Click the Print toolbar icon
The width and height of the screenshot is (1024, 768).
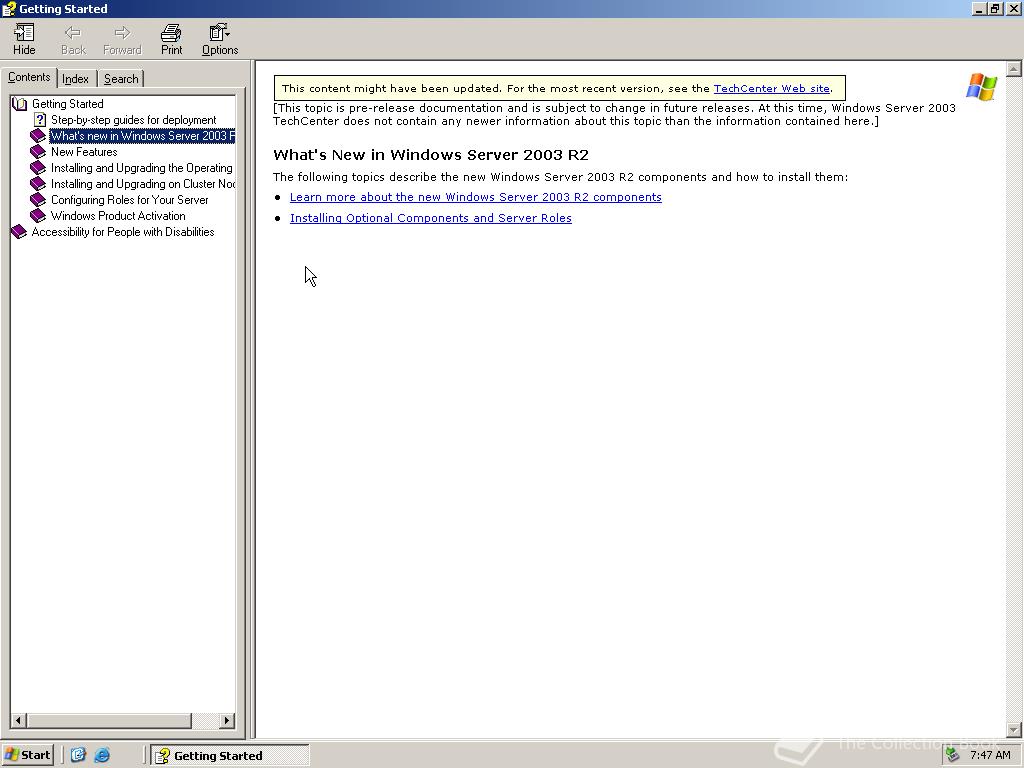(x=171, y=39)
